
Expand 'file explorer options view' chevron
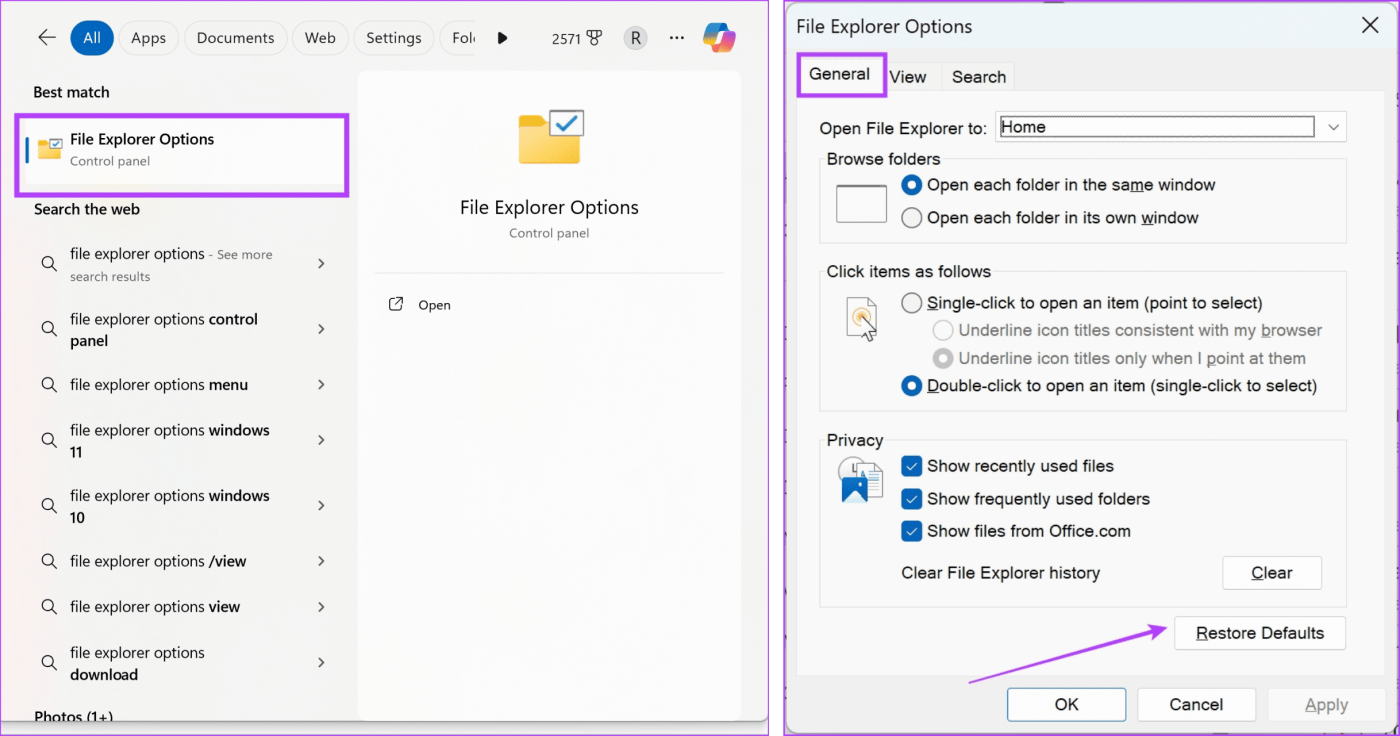click(x=321, y=607)
